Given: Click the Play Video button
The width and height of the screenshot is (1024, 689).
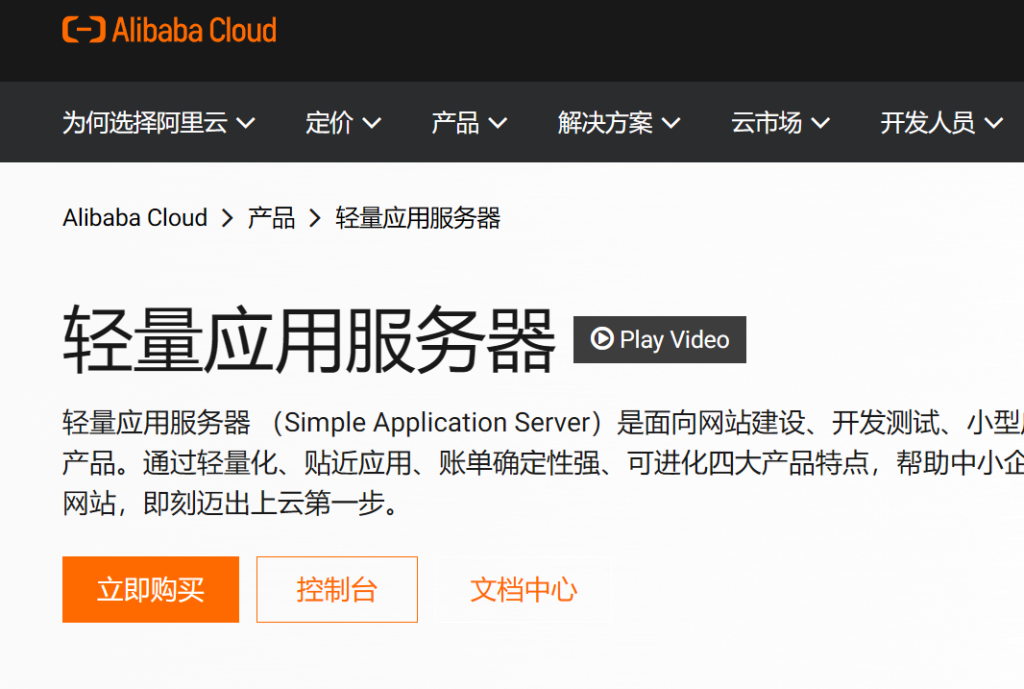Looking at the screenshot, I should pyautogui.click(x=660, y=340).
